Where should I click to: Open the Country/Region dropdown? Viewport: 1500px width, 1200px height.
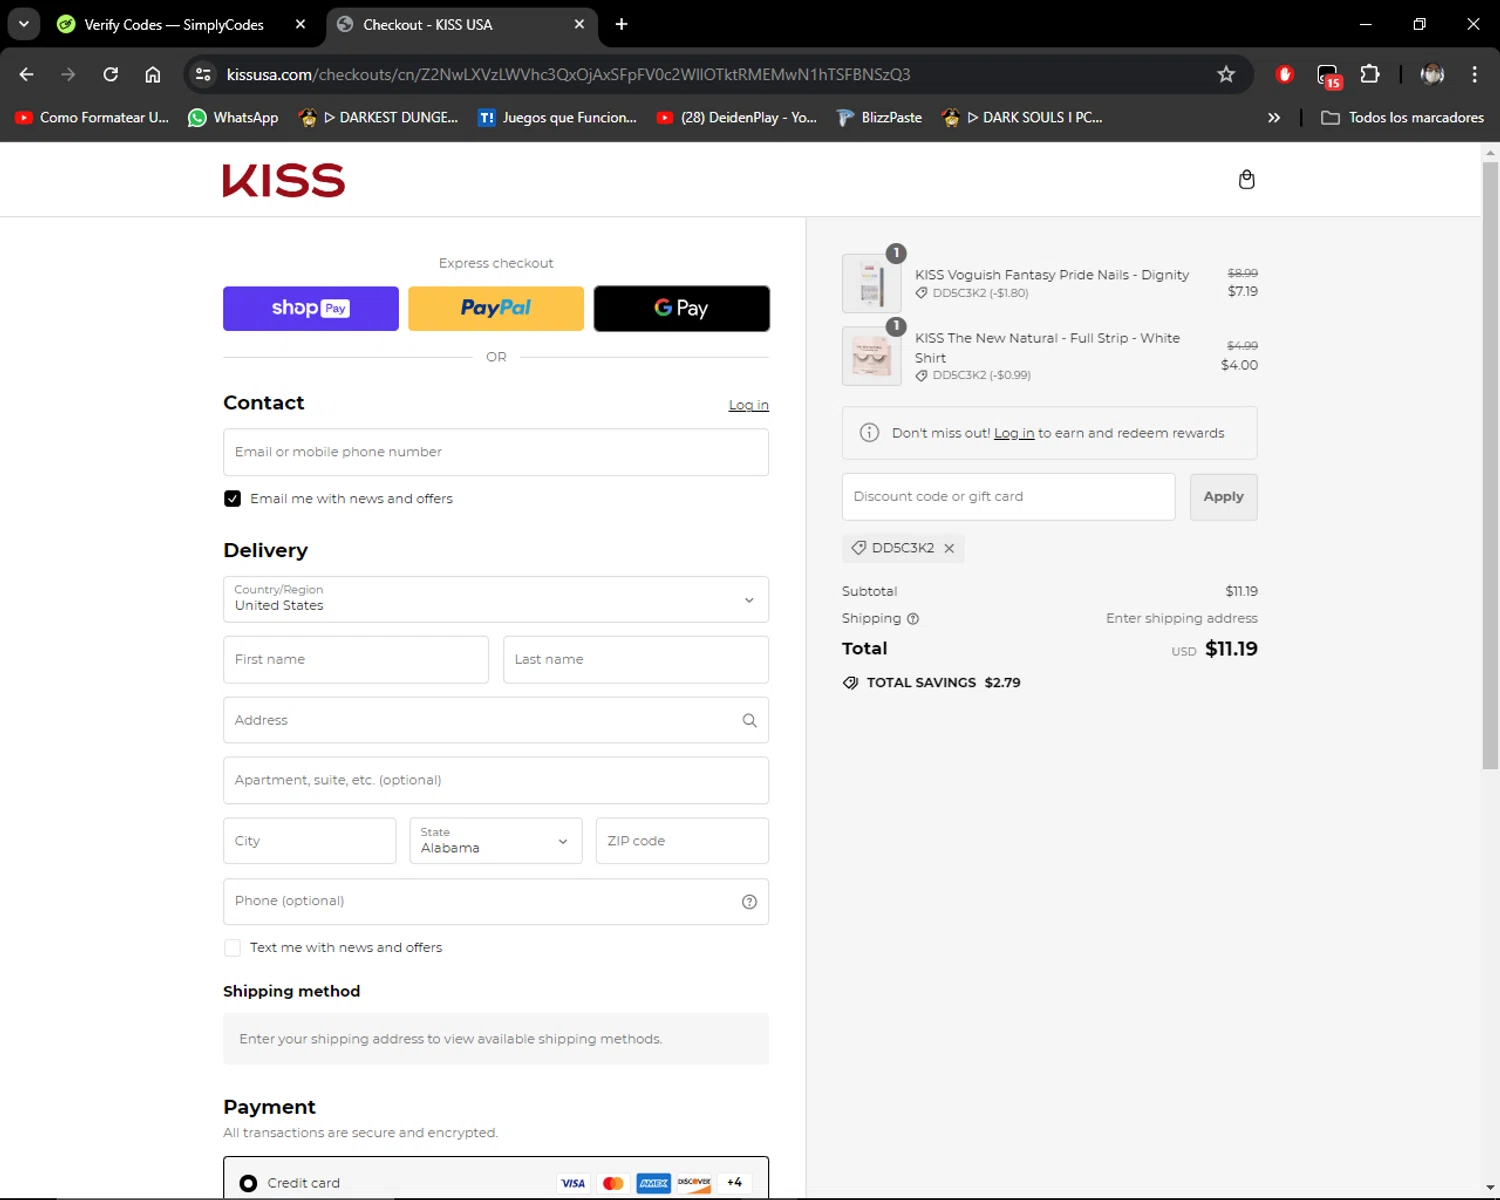click(x=496, y=600)
